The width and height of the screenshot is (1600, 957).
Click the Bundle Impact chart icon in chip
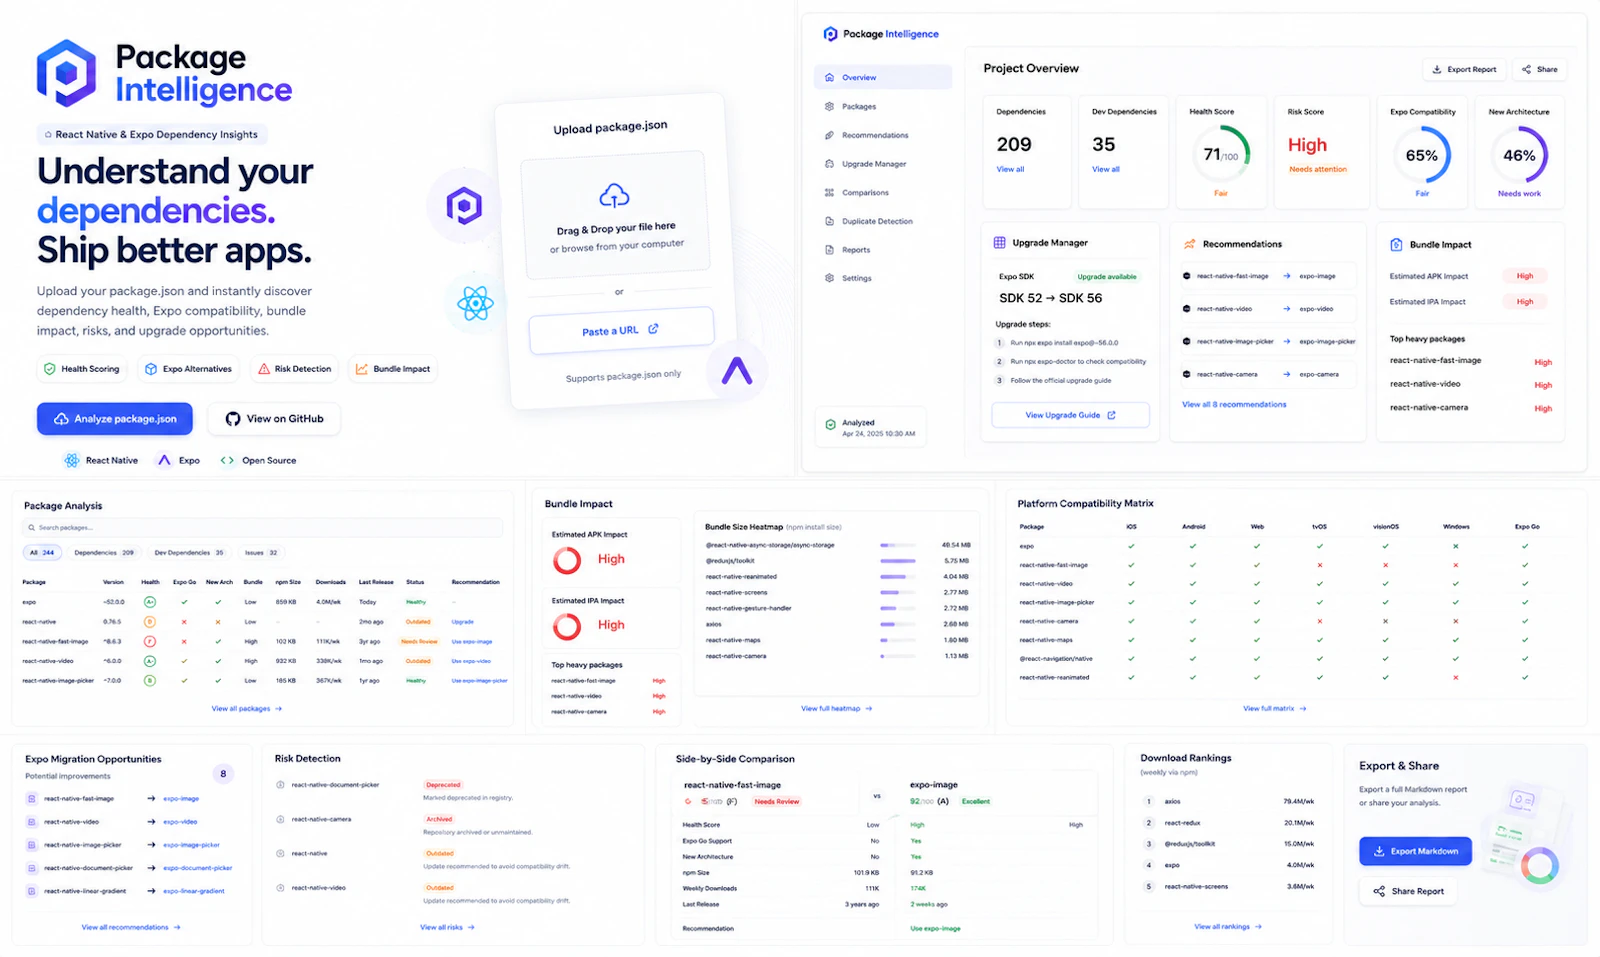[362, 369]
